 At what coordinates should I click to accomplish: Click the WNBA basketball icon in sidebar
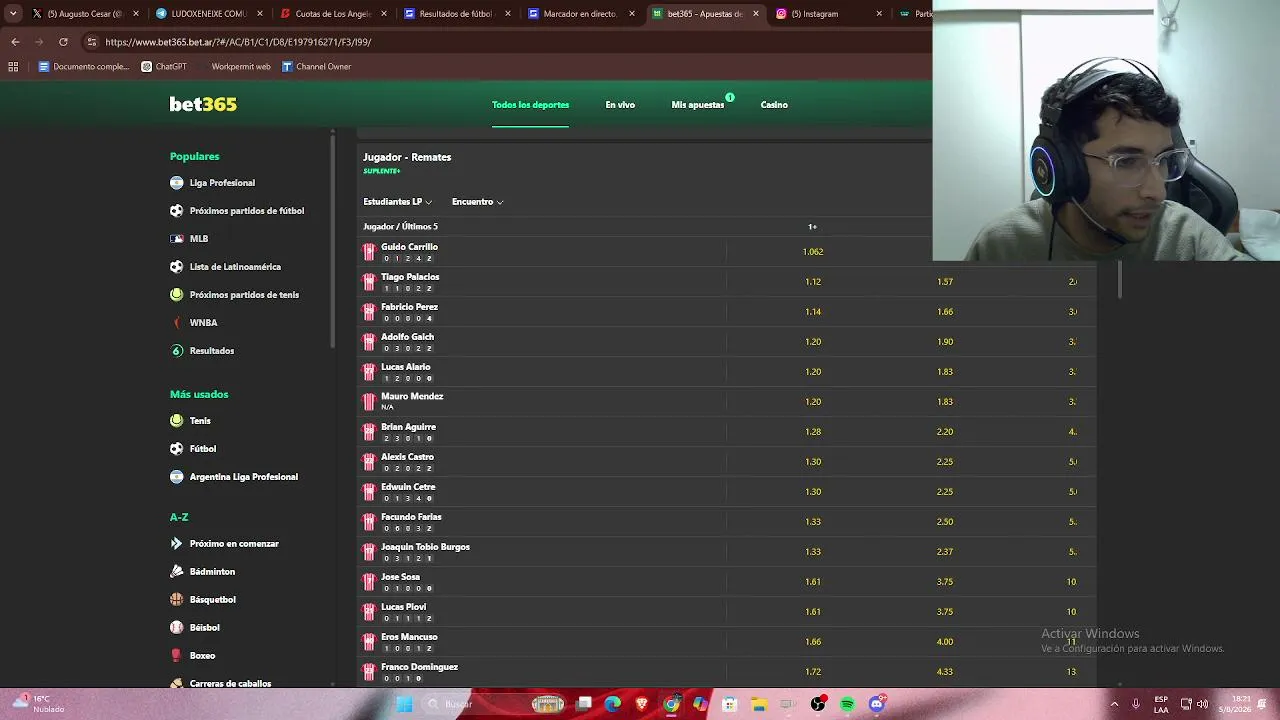(x=177, y=323)
